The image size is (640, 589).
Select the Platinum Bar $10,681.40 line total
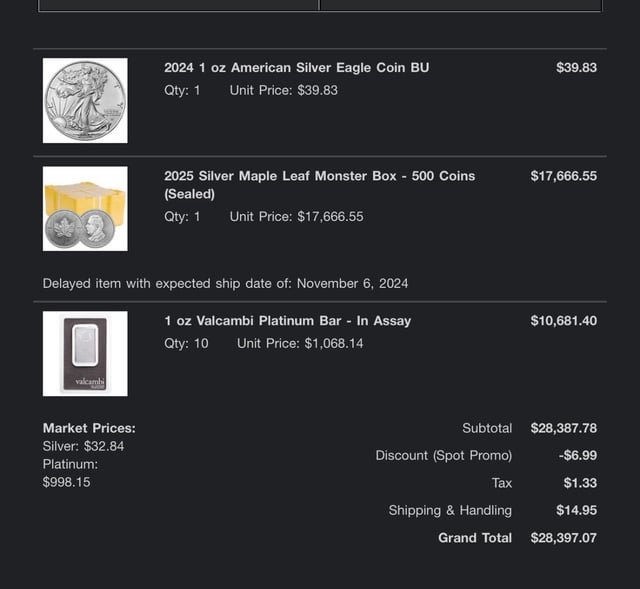click(563, 321)
